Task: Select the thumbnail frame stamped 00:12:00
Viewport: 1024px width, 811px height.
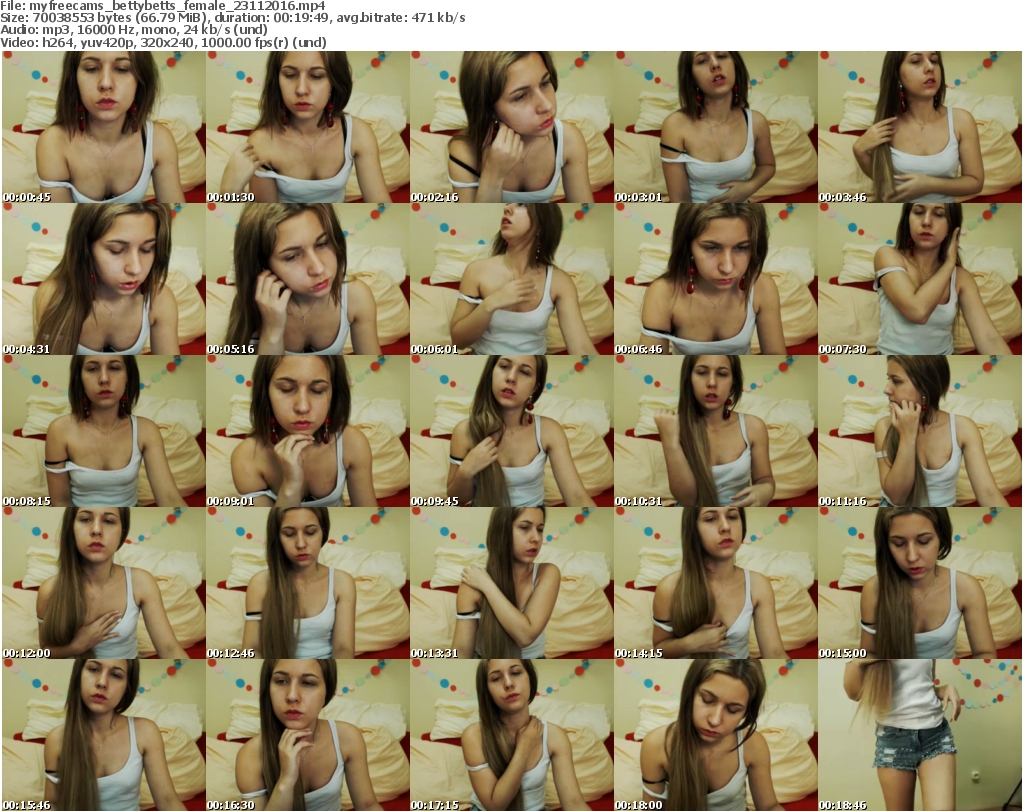Action: (104, 583)
